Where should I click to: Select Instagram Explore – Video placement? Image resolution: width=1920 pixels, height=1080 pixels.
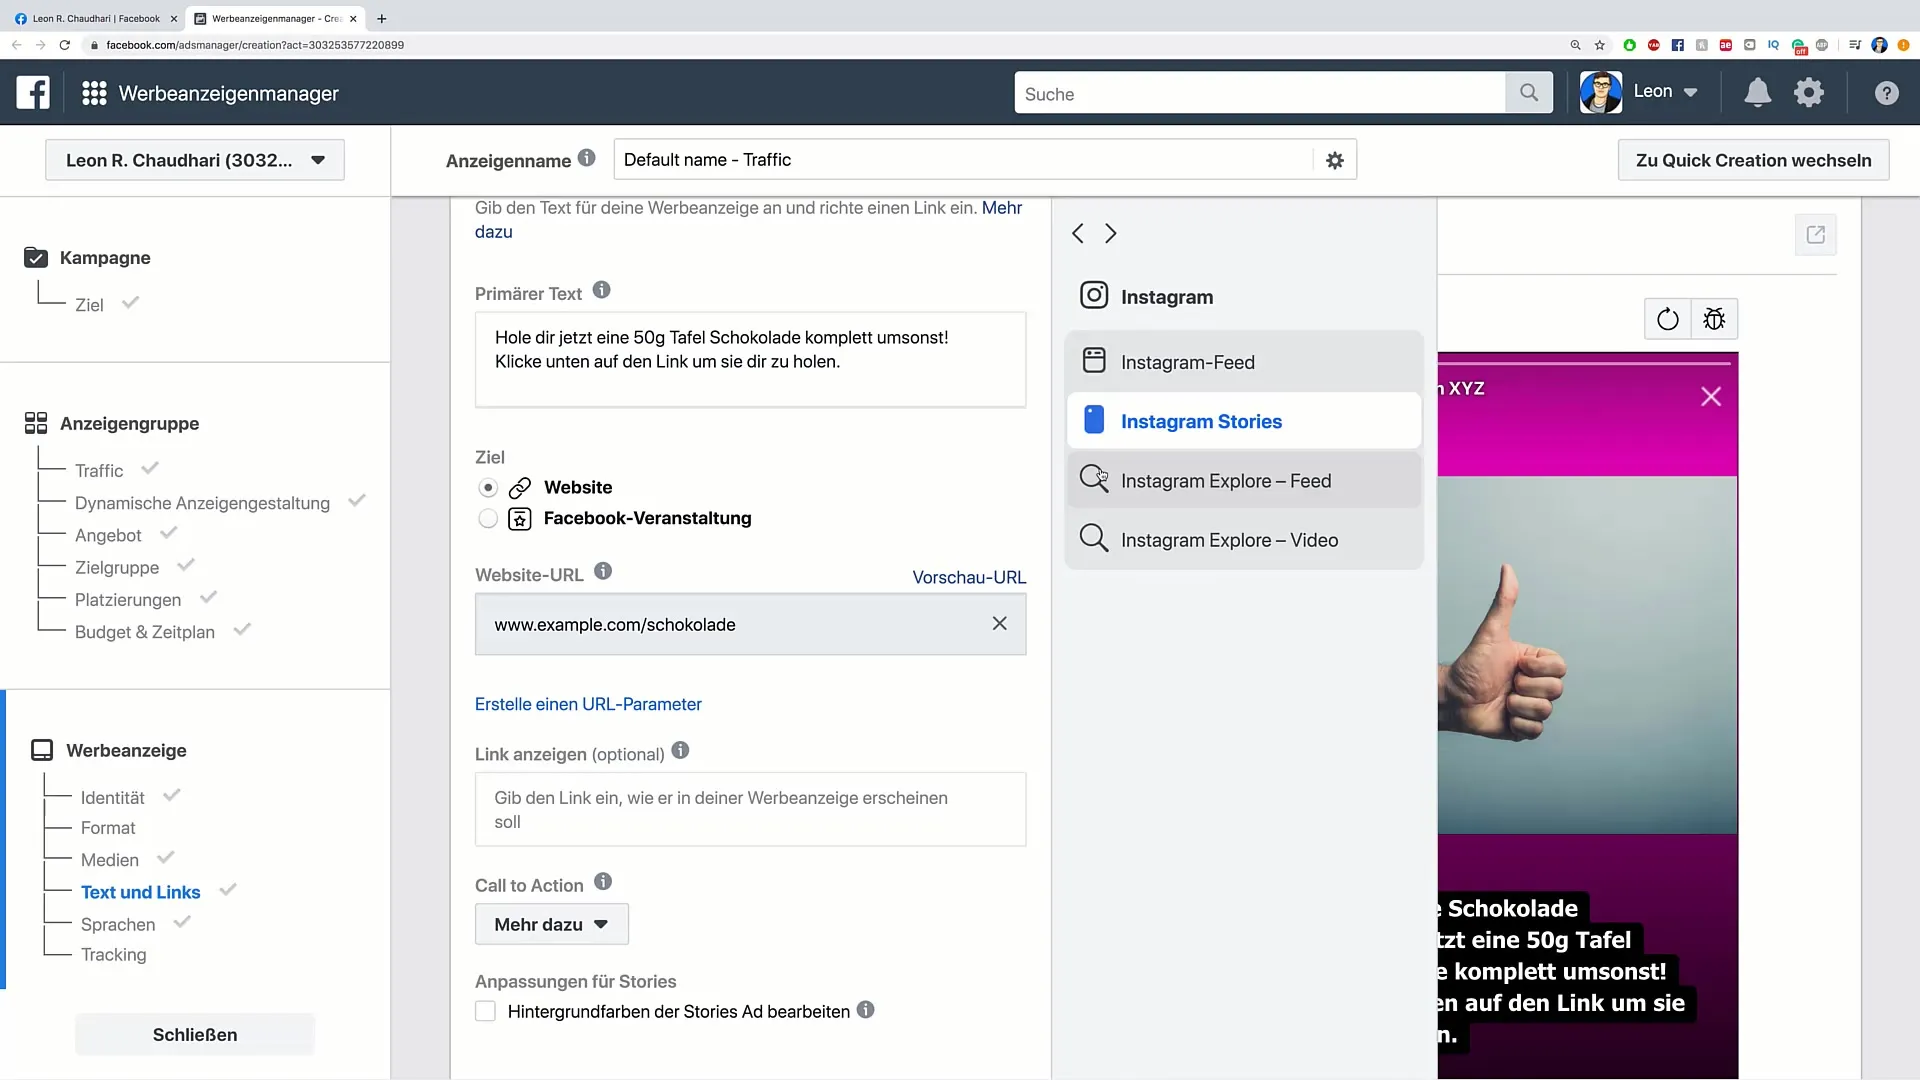coord(1244,540)
